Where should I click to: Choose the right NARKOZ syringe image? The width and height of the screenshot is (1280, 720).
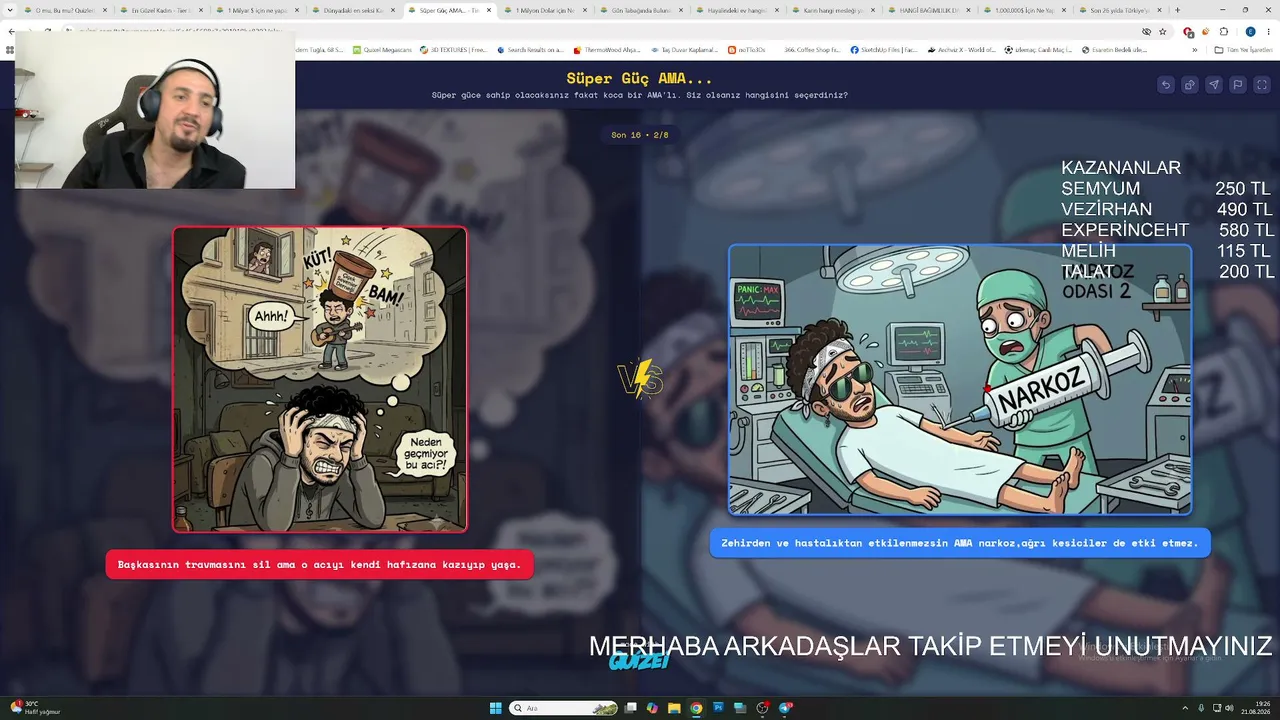click(x=960, y=380)
